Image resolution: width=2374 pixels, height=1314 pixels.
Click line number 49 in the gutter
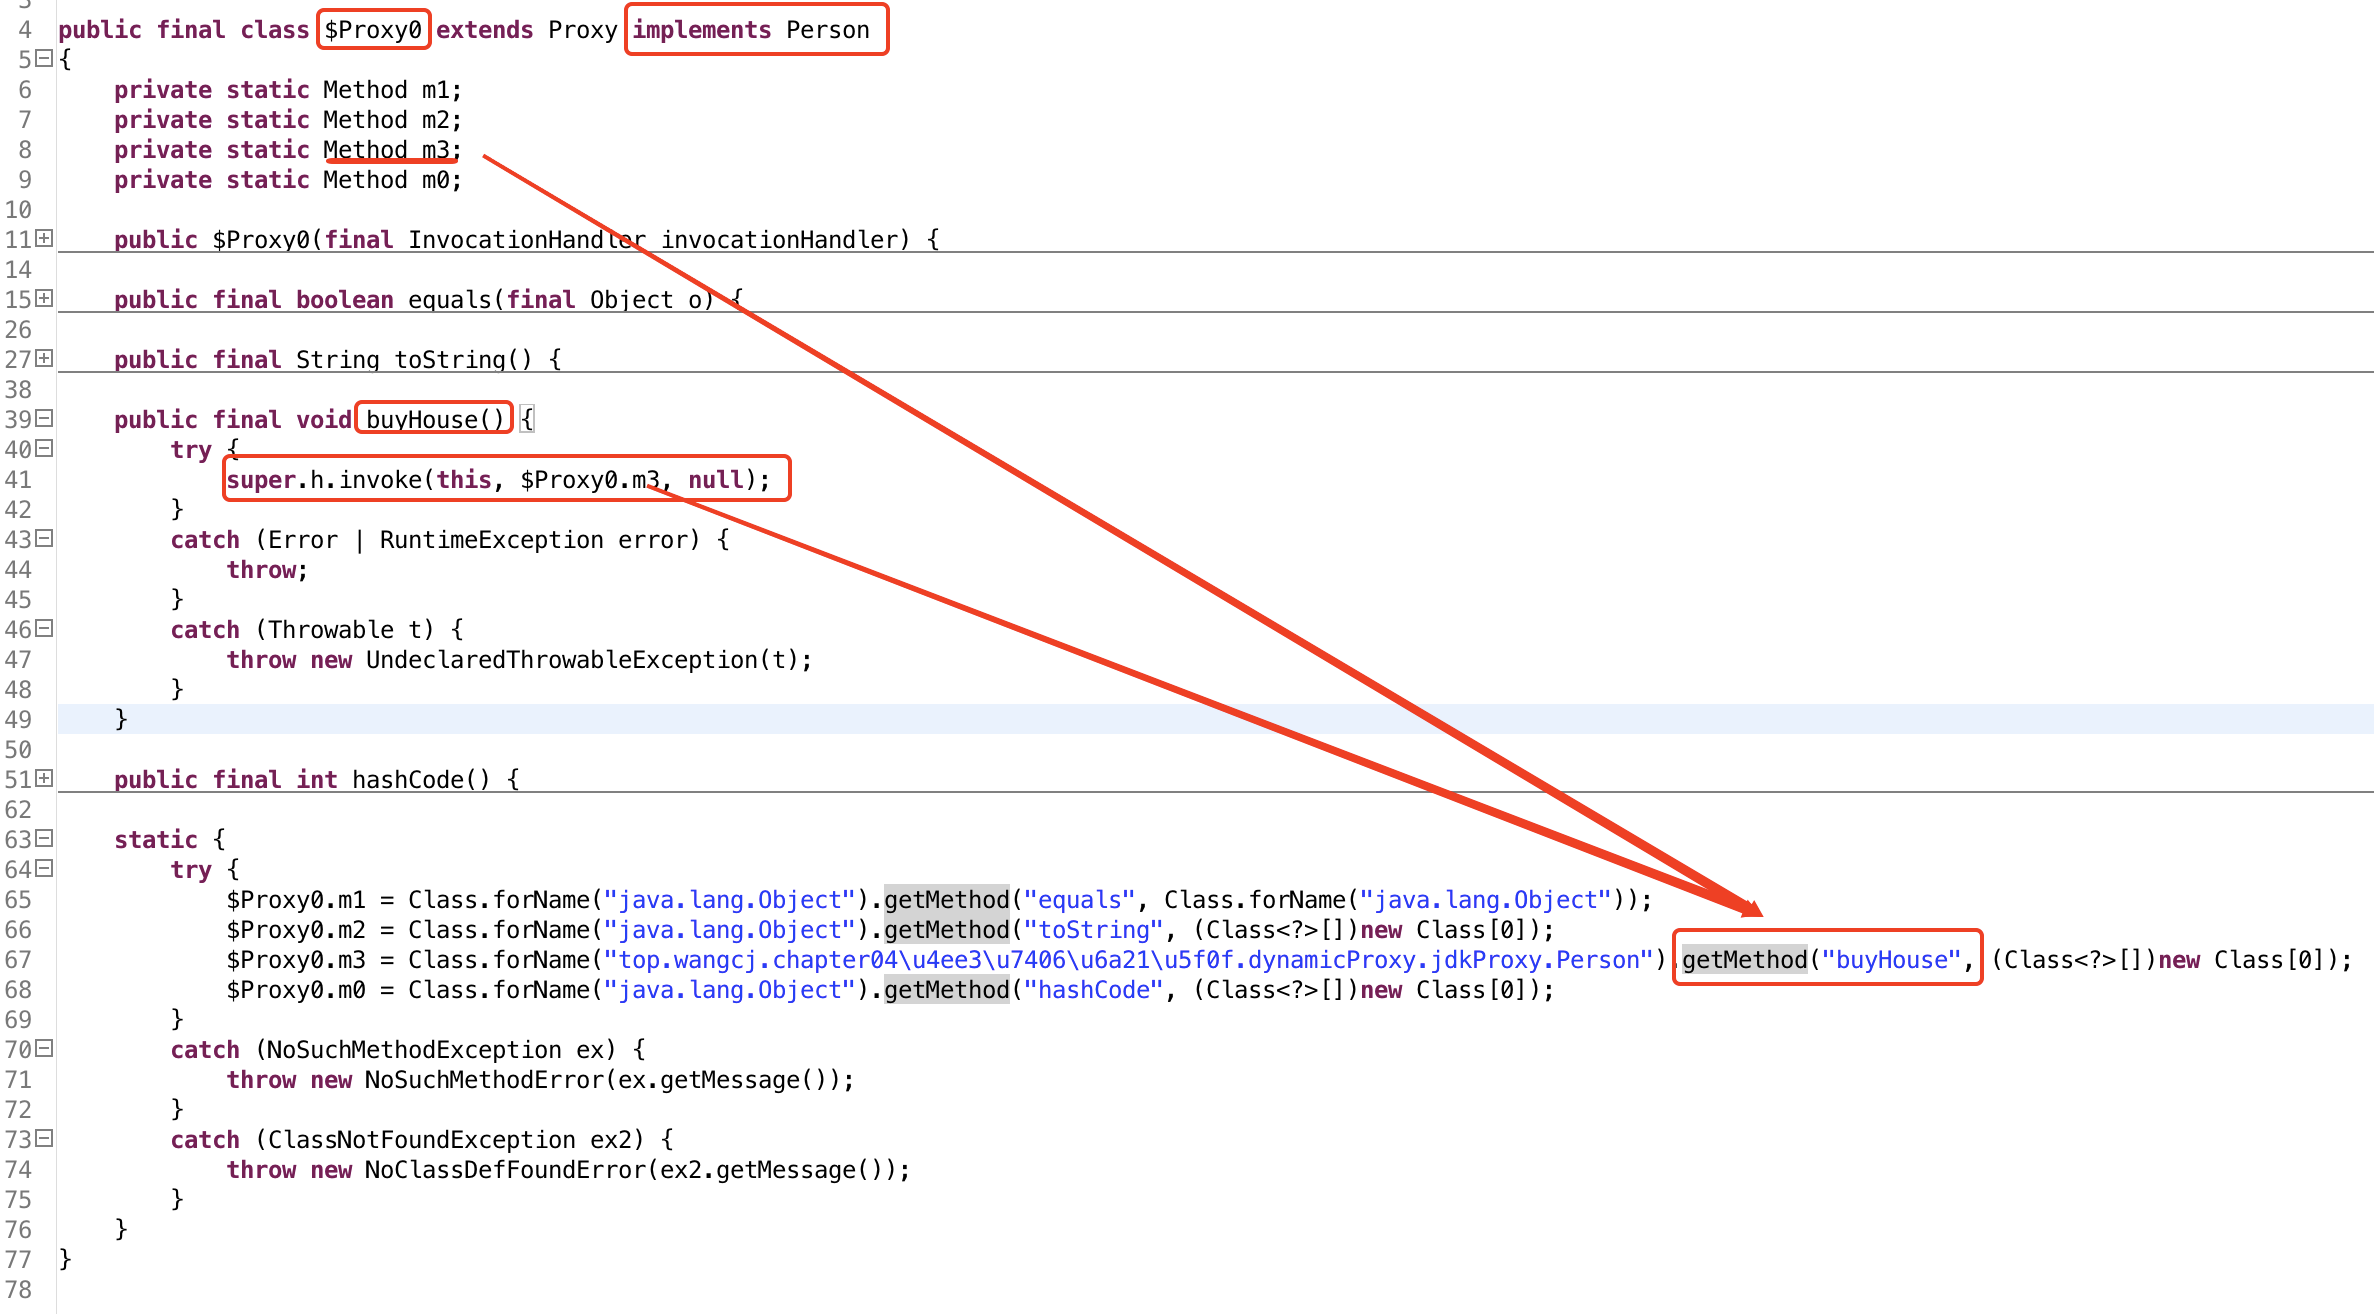click(x=18, y=720)
